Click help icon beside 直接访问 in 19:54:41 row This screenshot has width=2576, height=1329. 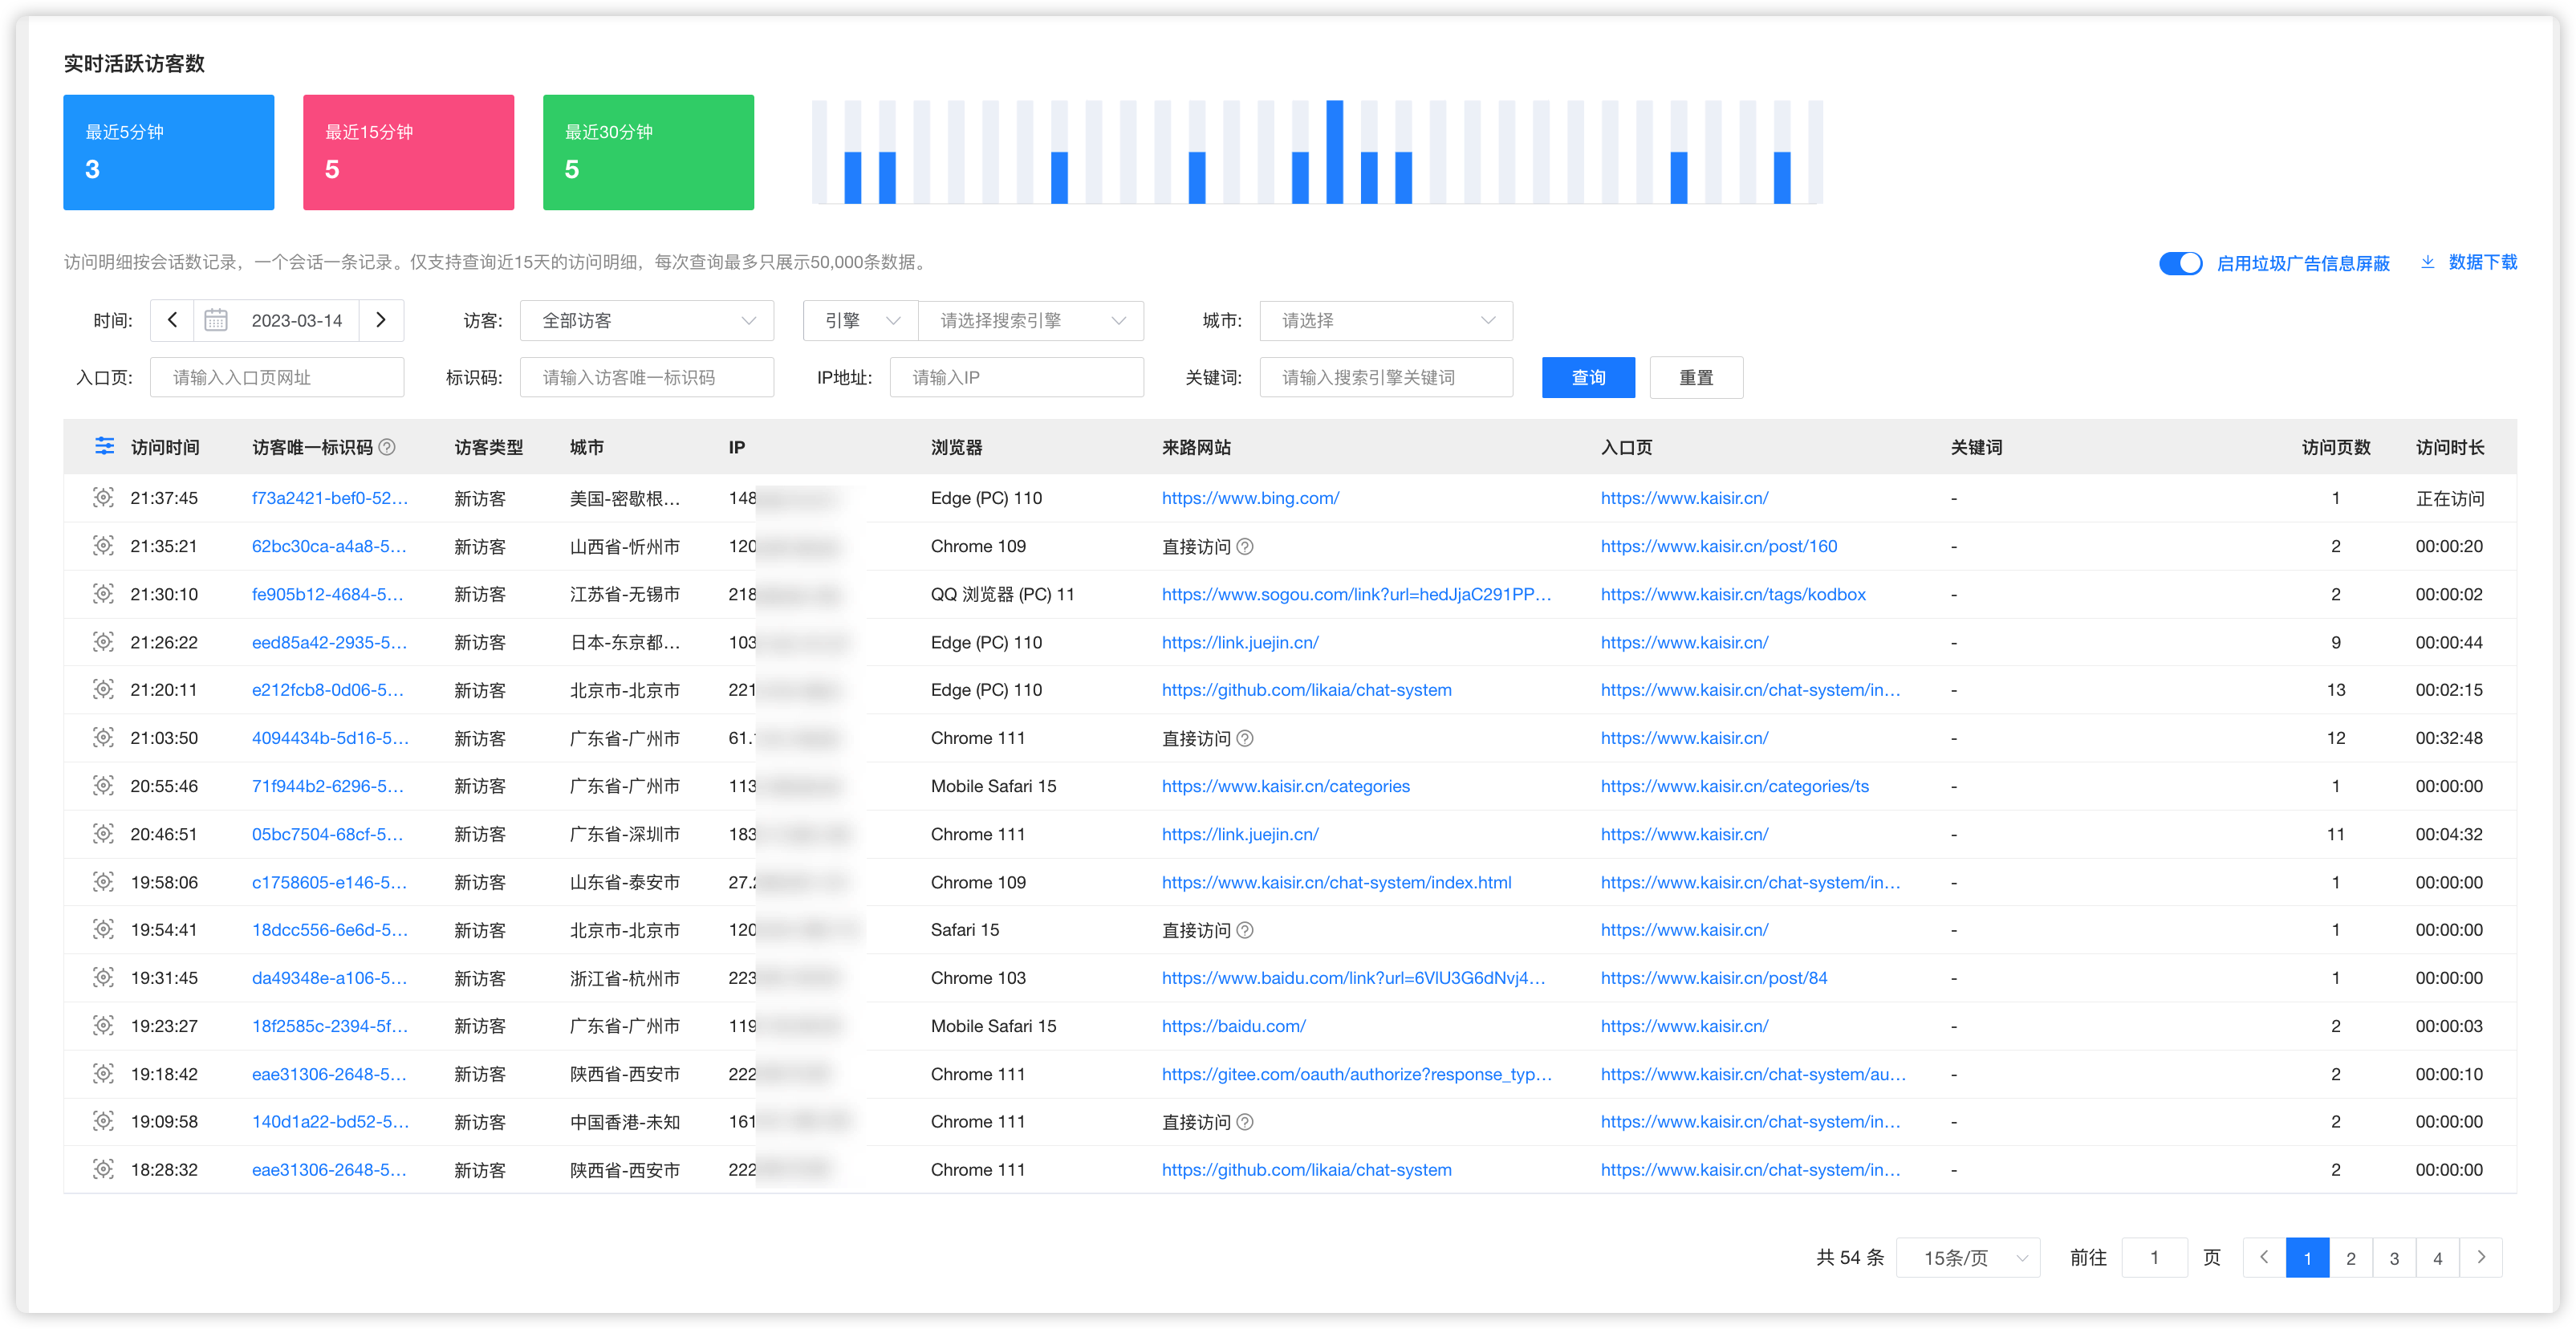pyautogui.click(x=1245, y=930)
